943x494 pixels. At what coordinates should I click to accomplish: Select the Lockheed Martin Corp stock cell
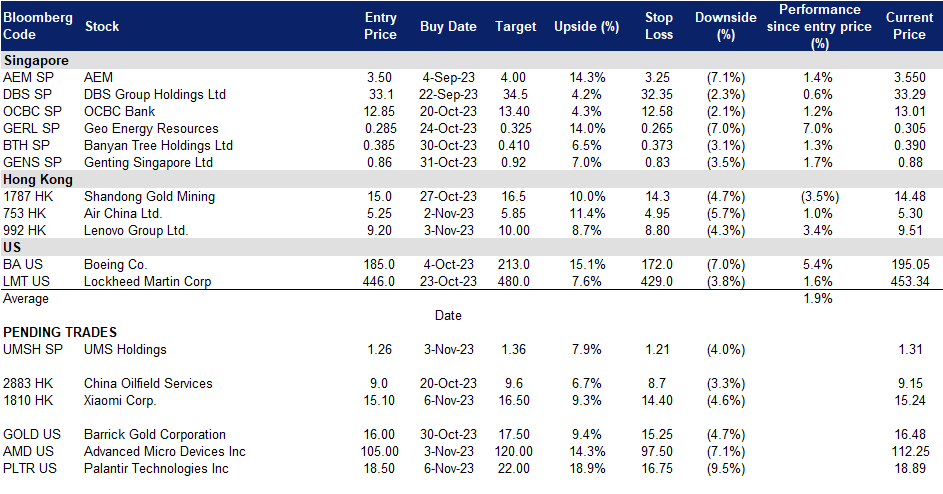coord(147,281)
